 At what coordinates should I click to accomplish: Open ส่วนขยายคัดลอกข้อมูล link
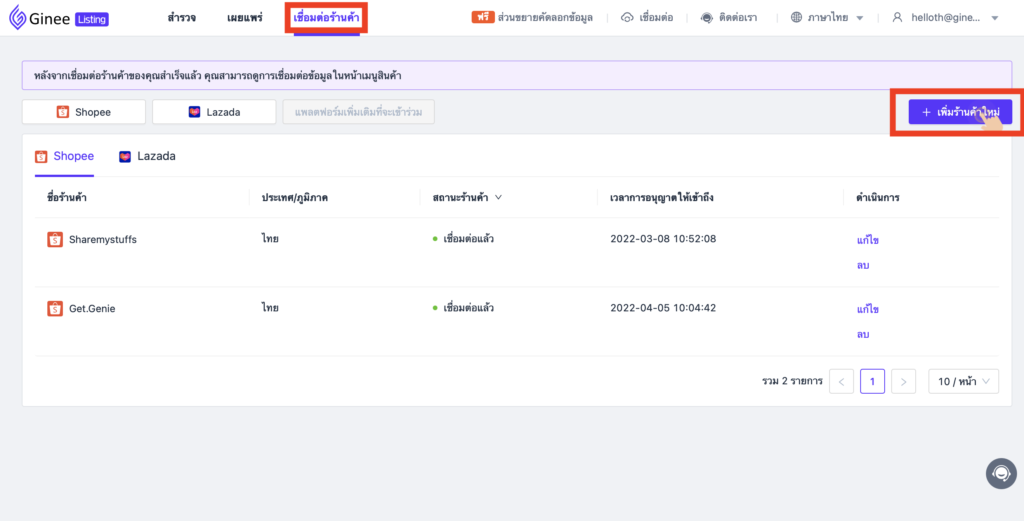click(x=545, y=18)
